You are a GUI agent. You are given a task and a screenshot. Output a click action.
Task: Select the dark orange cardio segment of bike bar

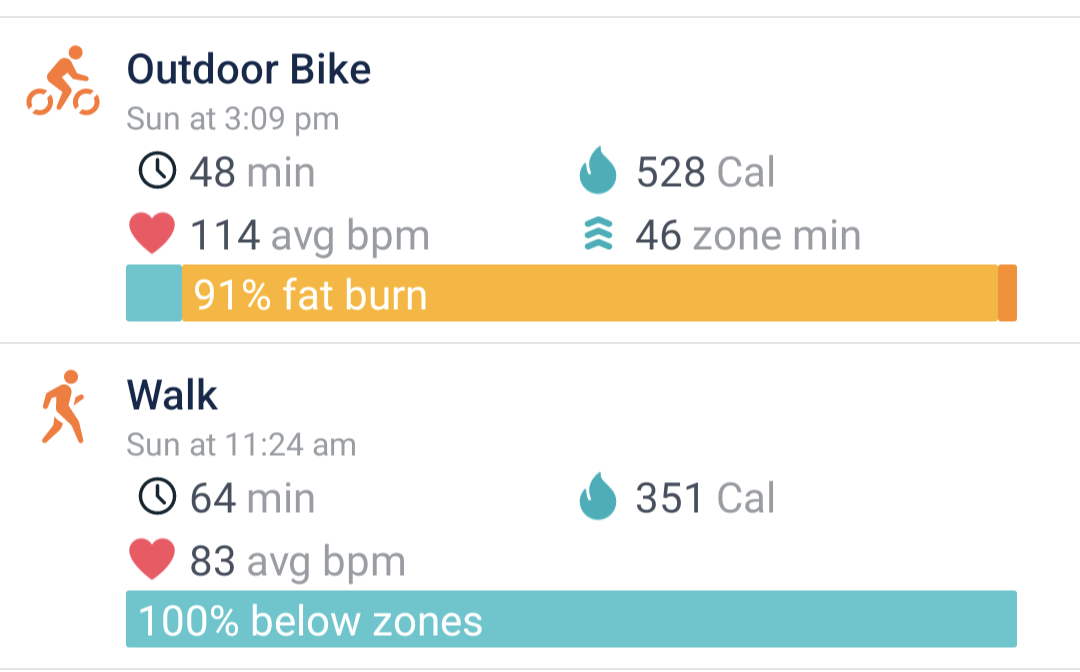pyautogui.click(x=1008, y=293)
